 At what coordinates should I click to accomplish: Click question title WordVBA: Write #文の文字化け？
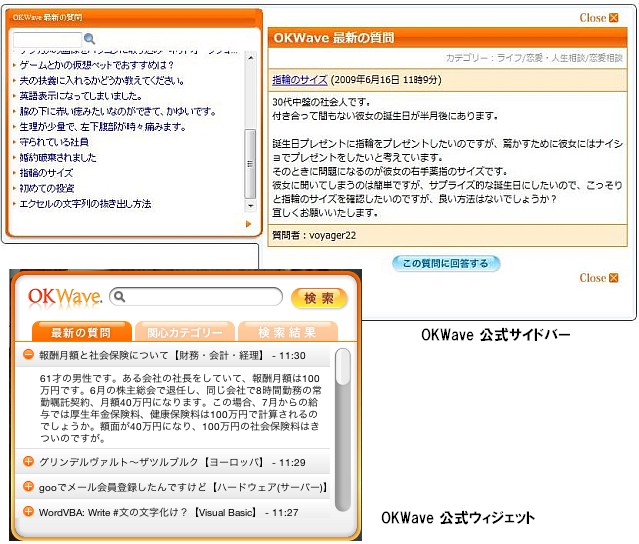click(112, 512)
